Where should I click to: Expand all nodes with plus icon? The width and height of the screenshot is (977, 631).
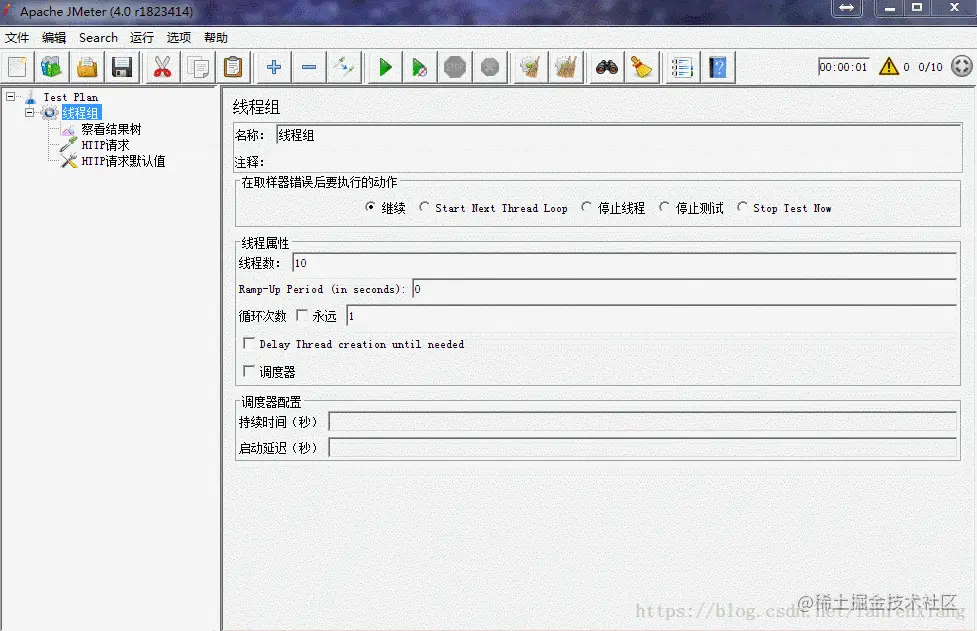(274, 67)
